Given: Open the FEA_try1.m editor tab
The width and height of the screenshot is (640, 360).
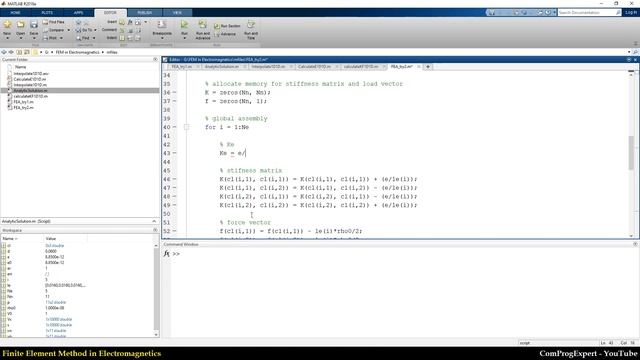Looking at the screenshot, I should 181,67.
